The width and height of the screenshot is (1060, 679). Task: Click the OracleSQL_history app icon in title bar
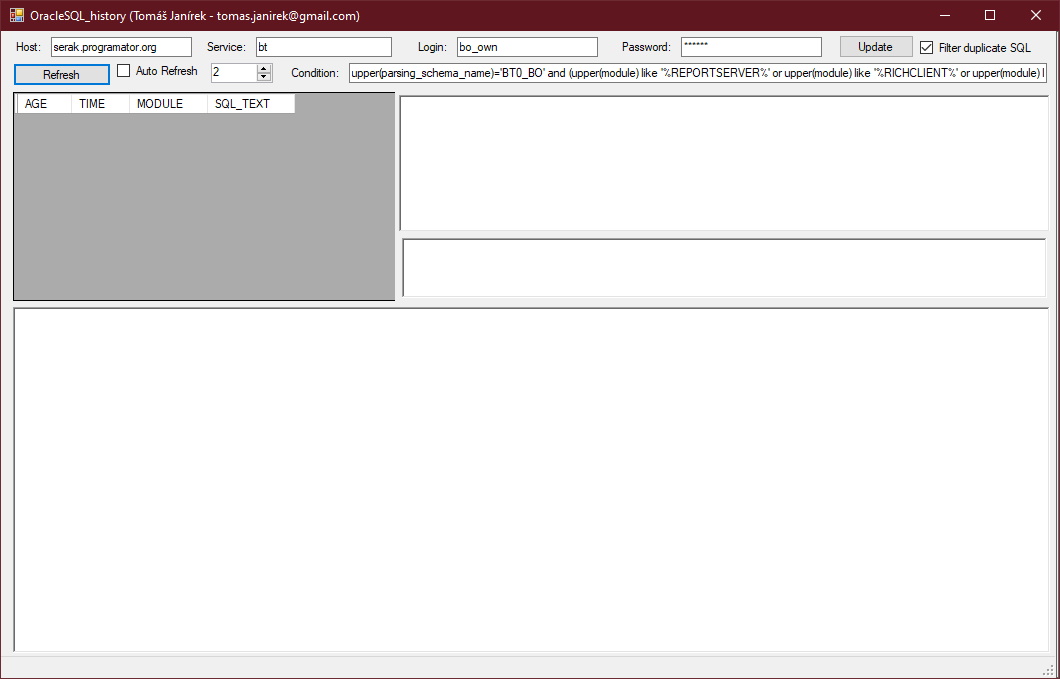[17, 16]
